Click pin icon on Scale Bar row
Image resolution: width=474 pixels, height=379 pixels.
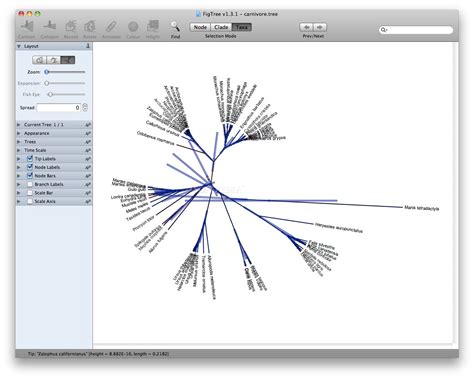88,193
